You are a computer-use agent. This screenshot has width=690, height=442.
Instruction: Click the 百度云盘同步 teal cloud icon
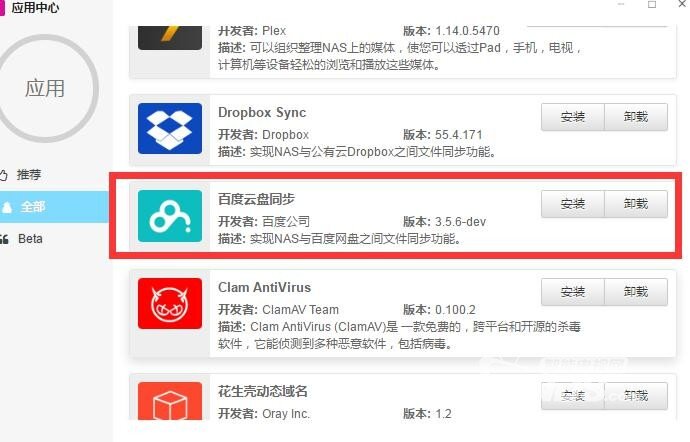click(x=170, y=216)
